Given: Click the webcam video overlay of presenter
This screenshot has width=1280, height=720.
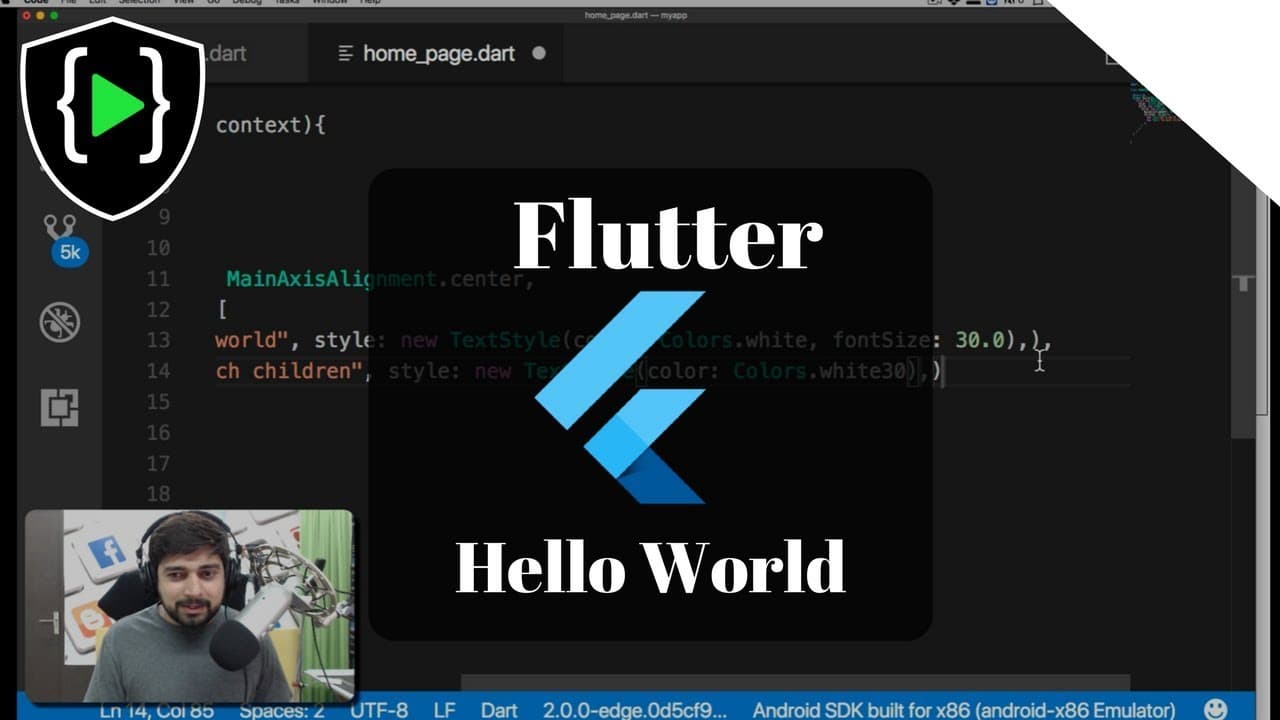Looking at the screenshot, I should tap(189, 606).
